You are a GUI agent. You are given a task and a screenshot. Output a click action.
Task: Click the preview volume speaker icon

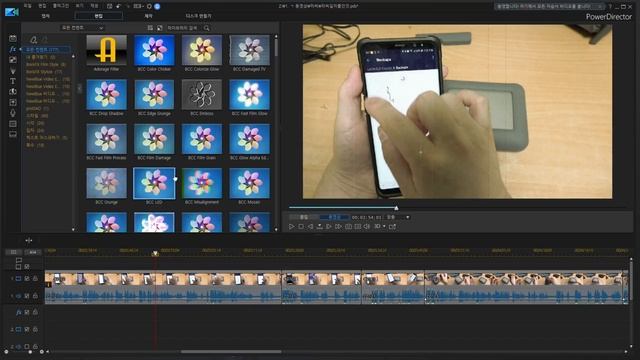coord(367,226)
